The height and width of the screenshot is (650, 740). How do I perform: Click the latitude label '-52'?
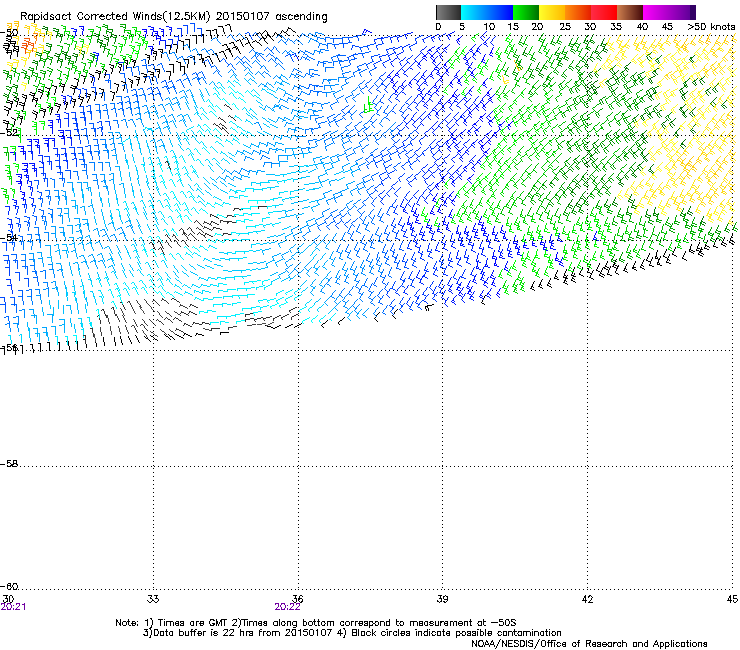(x=9, y=133)
